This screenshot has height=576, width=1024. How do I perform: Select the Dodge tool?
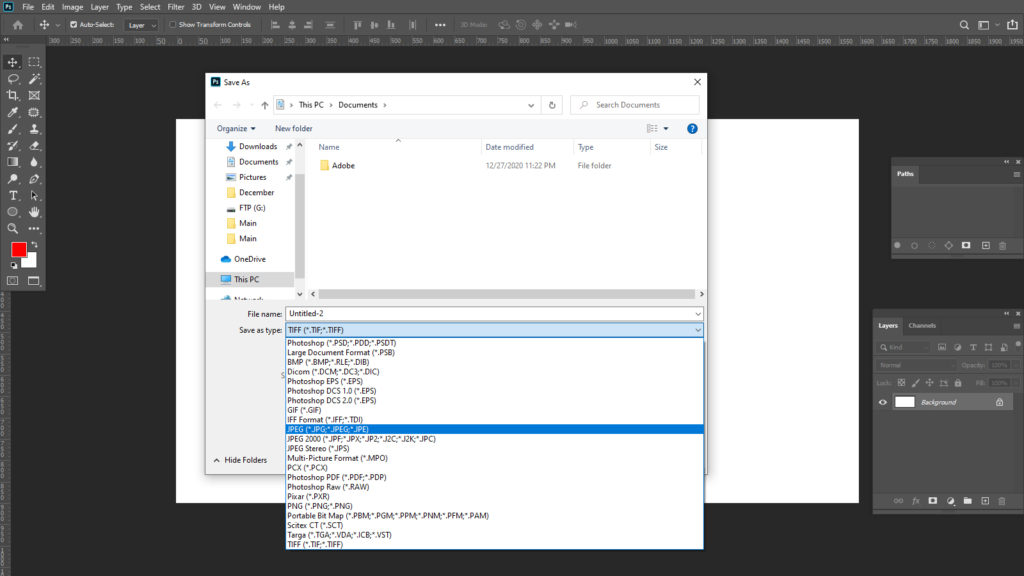coord(12,178)
